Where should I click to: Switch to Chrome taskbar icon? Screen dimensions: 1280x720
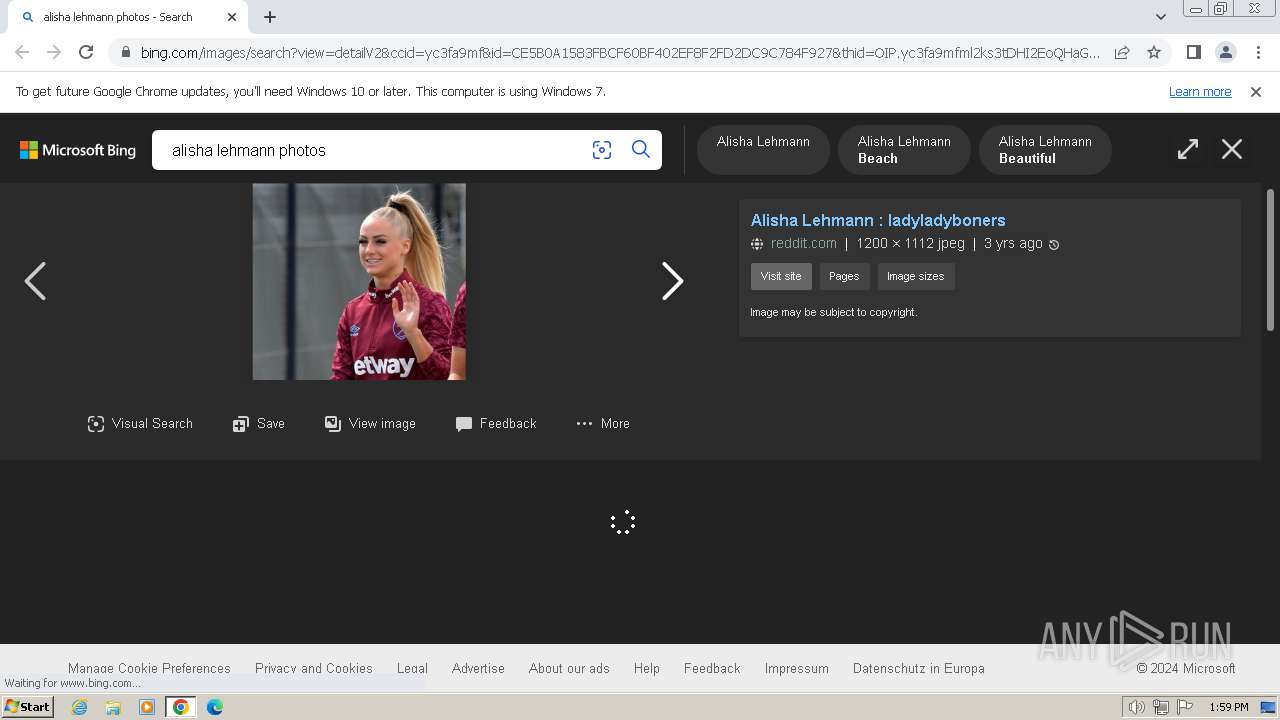click(181, 707)
